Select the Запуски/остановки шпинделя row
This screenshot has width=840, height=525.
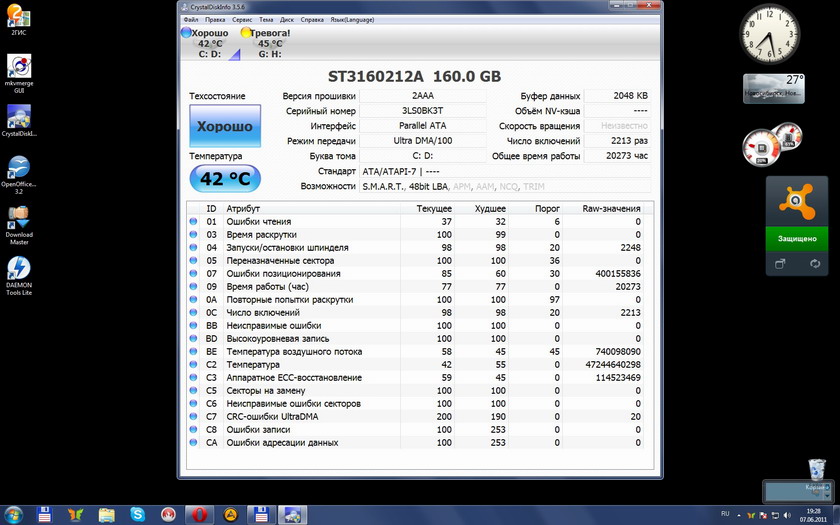pos(416,248)
